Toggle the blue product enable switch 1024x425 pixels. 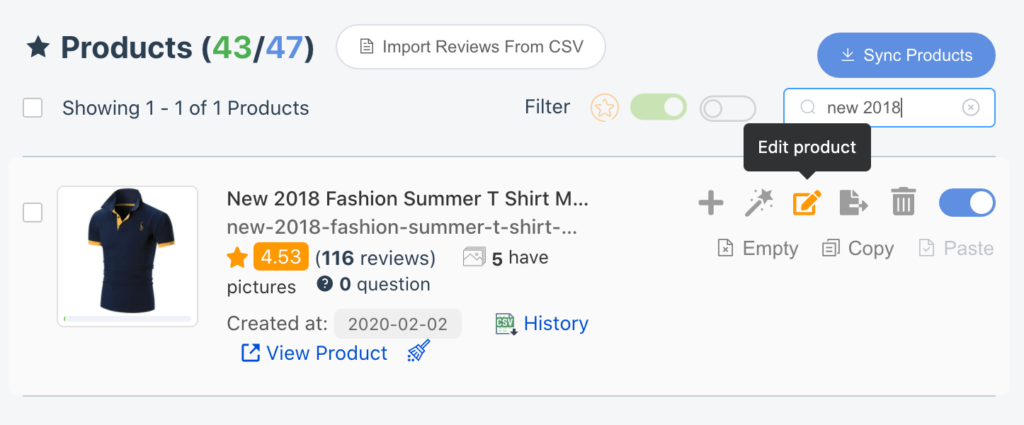[967, 203]
